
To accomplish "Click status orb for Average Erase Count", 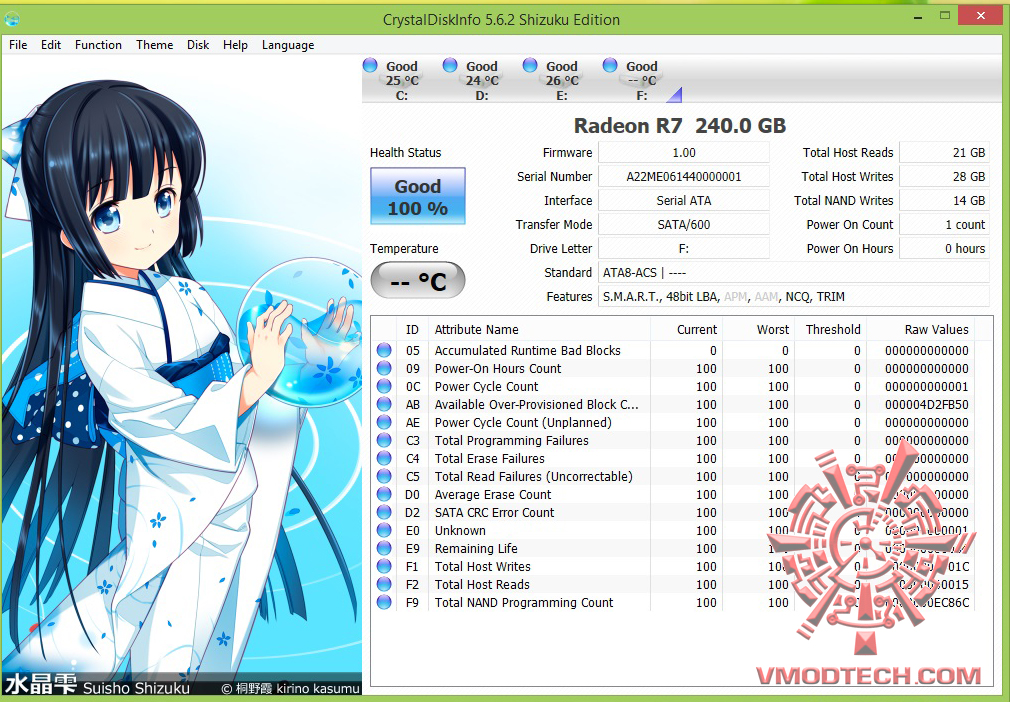I will [x=385, y=494].
